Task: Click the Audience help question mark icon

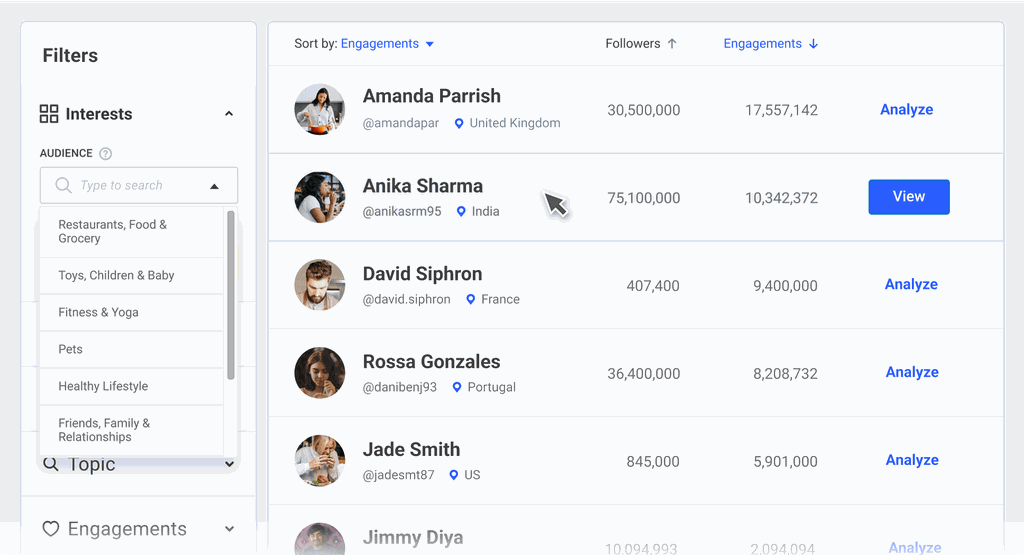Action: (106, 154)
